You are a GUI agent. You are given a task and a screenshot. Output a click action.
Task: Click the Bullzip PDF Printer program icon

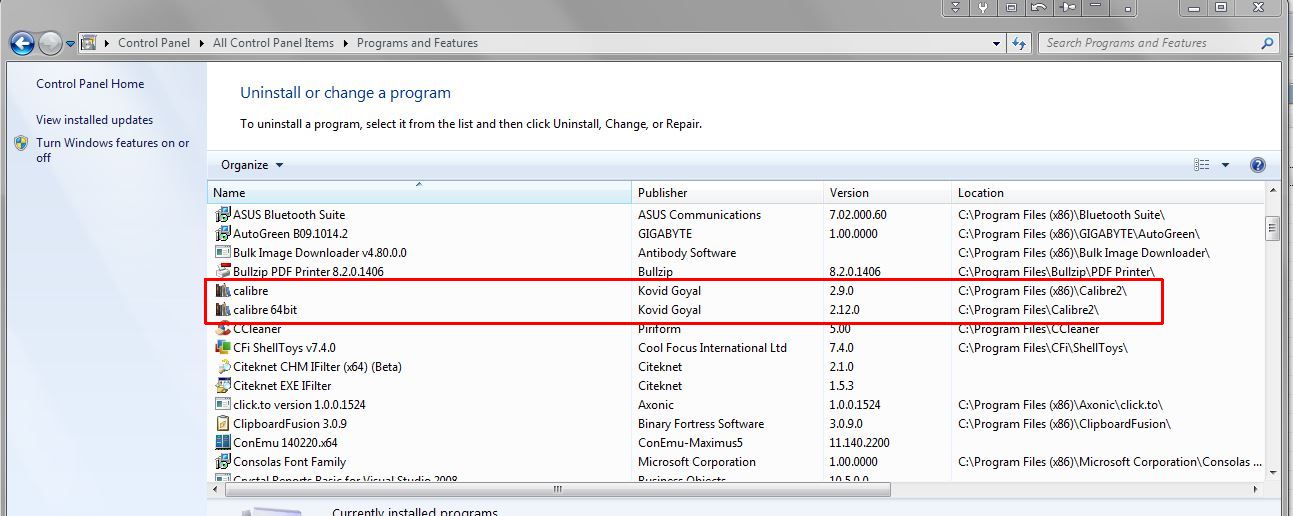[223, 272]
